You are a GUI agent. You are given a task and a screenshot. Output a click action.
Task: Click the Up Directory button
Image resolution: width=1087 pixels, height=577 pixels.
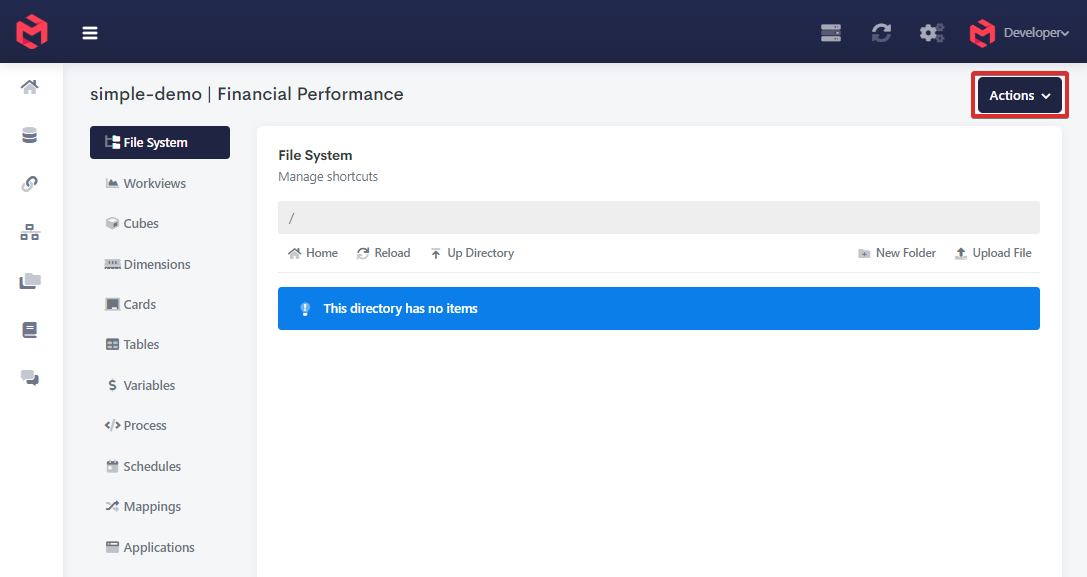[x=472, y=253]
